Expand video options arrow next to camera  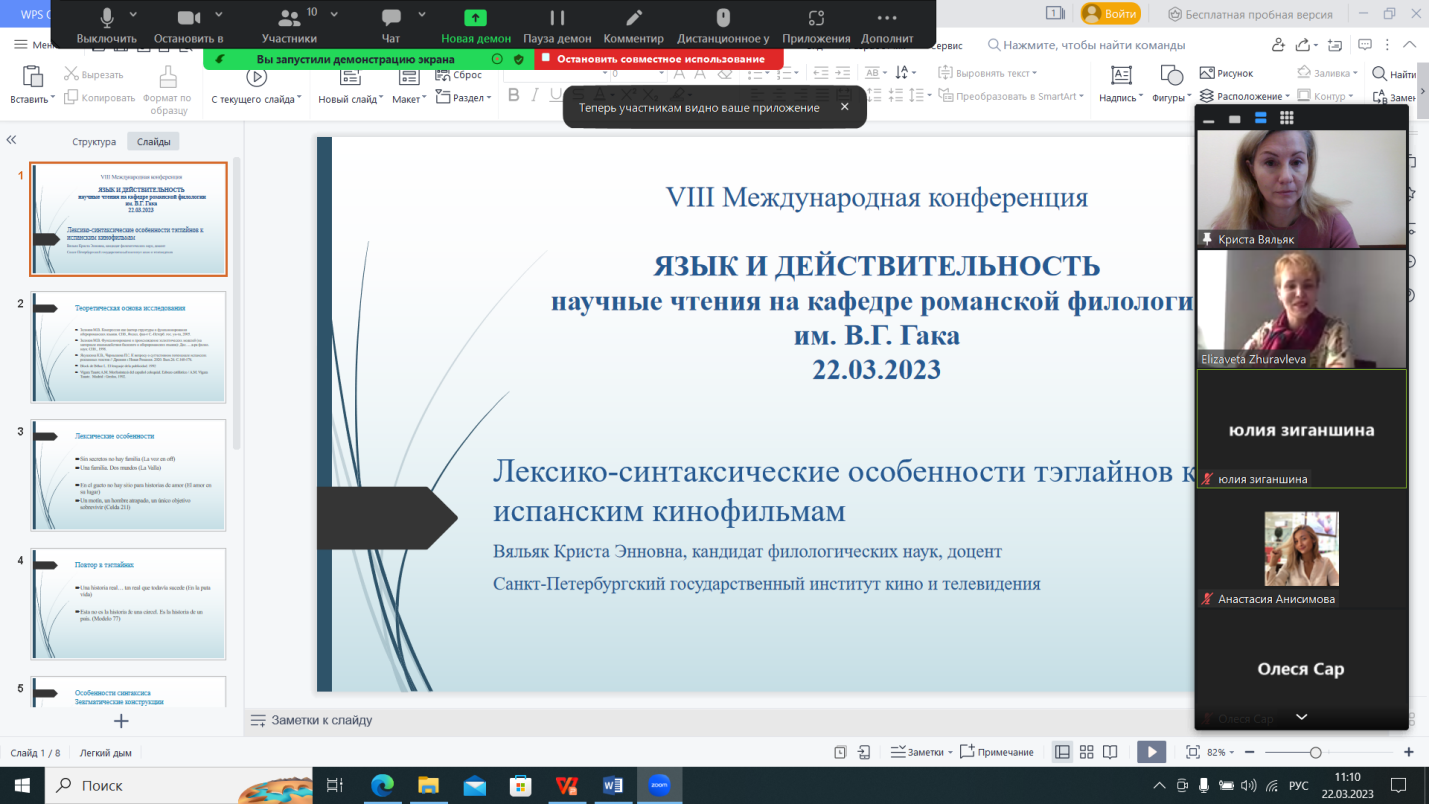tap(219, 15)
